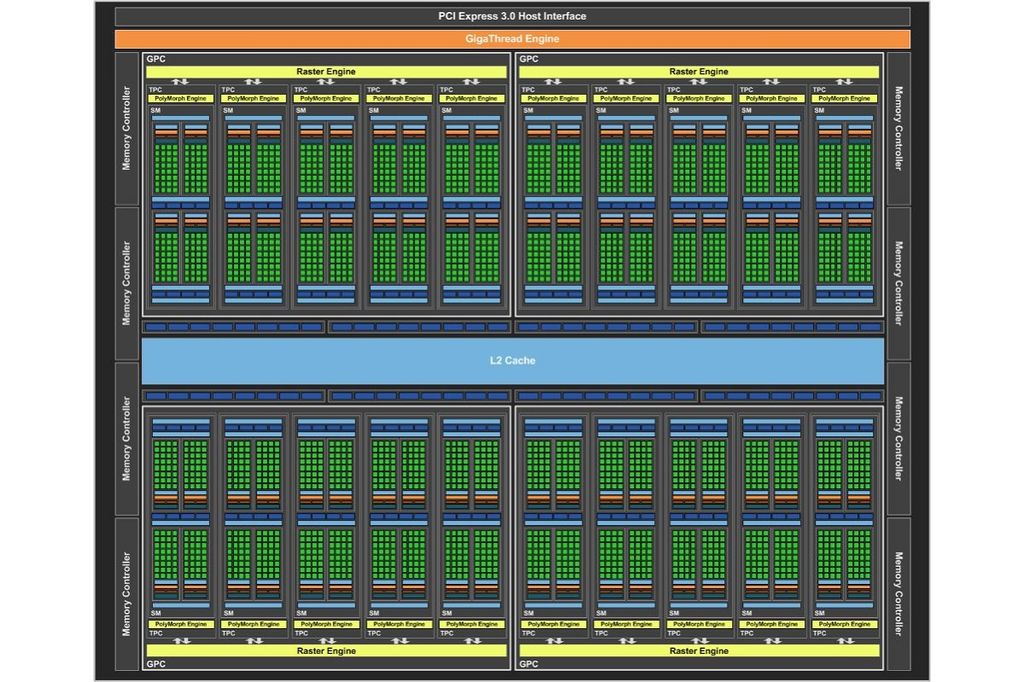Click the bottom-right Raster Engine block
Image resolution: width=1024 pixels, height=682 pixels.
[697, 650]
